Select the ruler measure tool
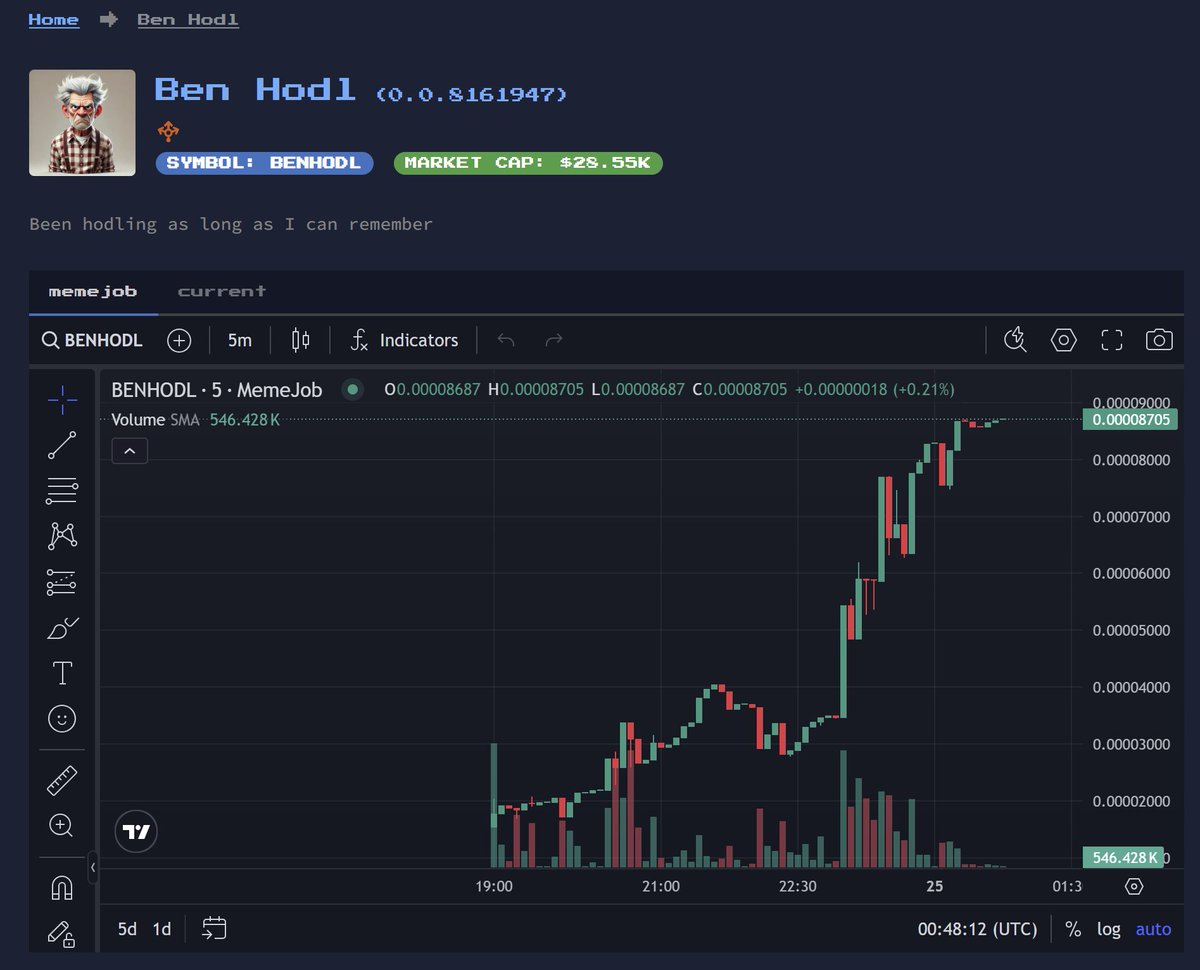 (62, 780)
